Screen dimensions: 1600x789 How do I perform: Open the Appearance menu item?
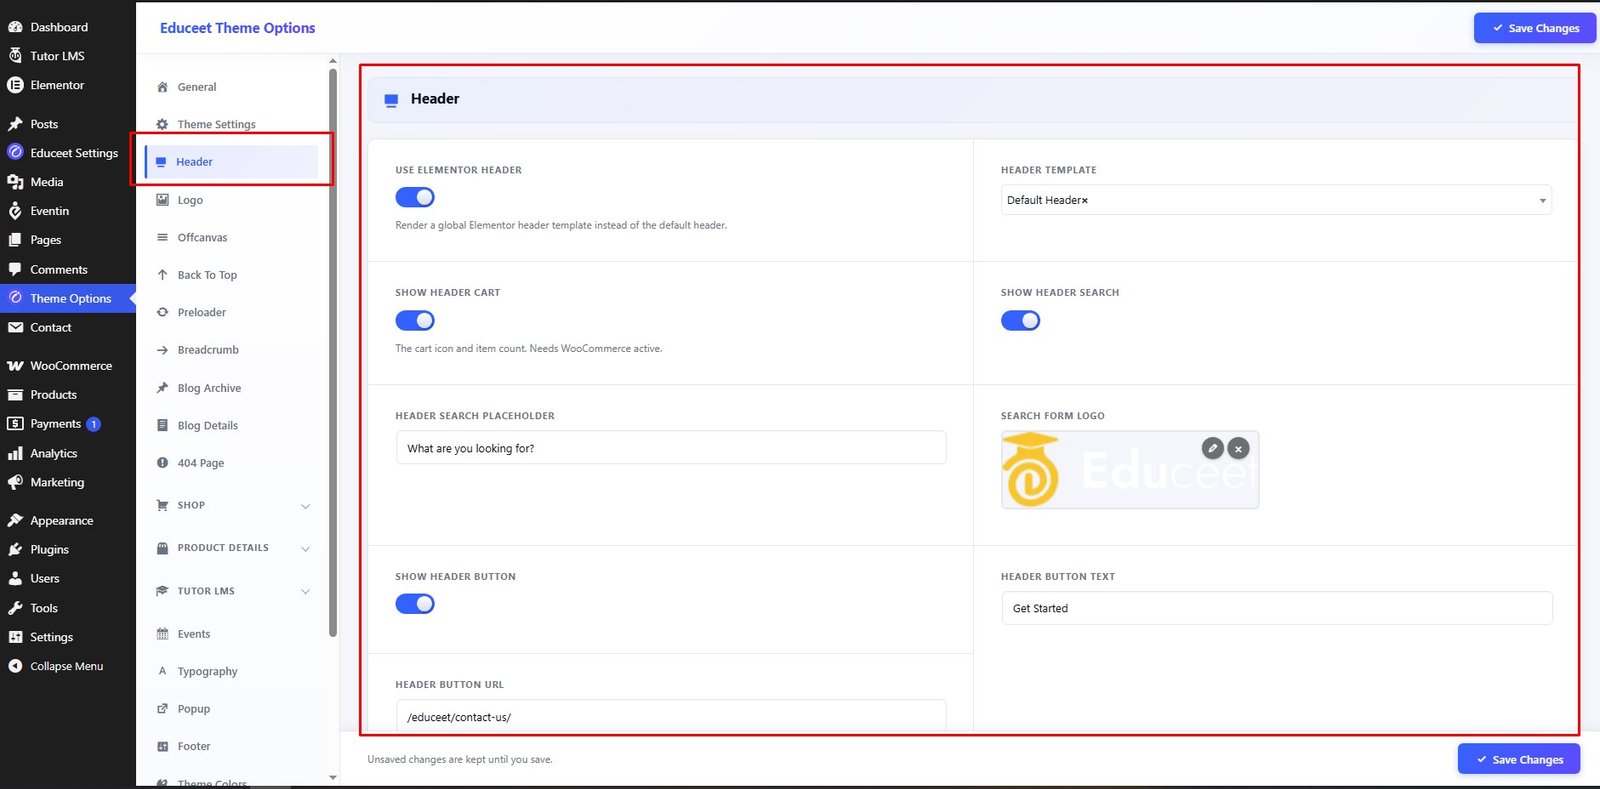click(68, 521)
